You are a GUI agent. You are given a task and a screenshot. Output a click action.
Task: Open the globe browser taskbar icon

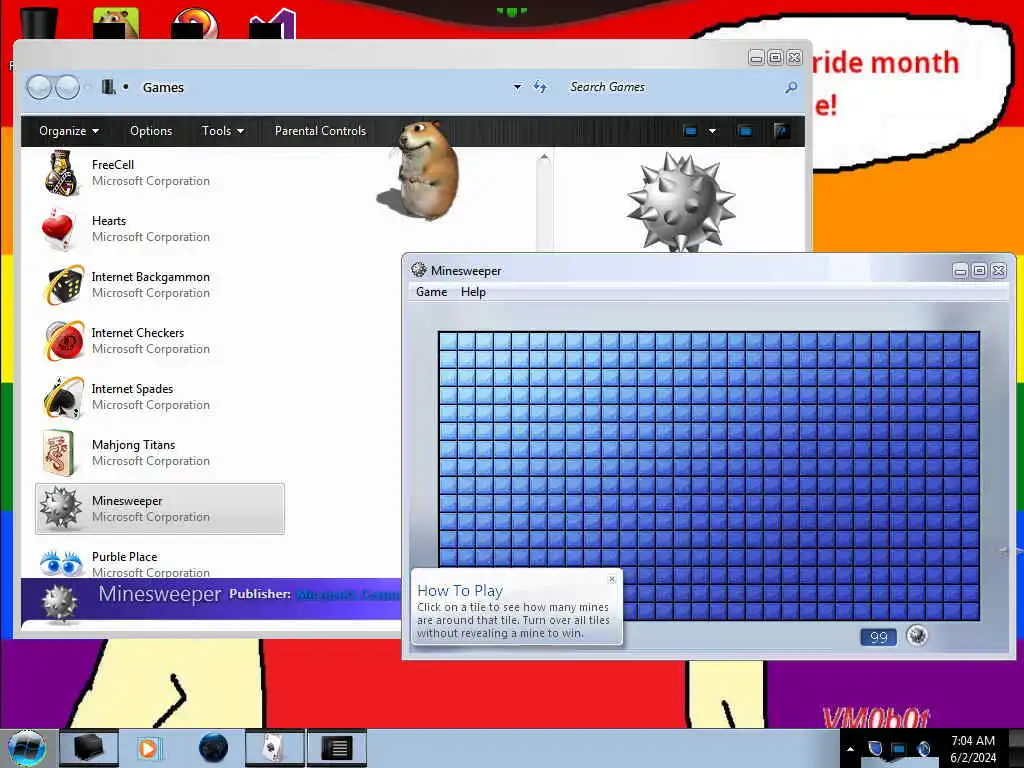(x=214, y=748)
